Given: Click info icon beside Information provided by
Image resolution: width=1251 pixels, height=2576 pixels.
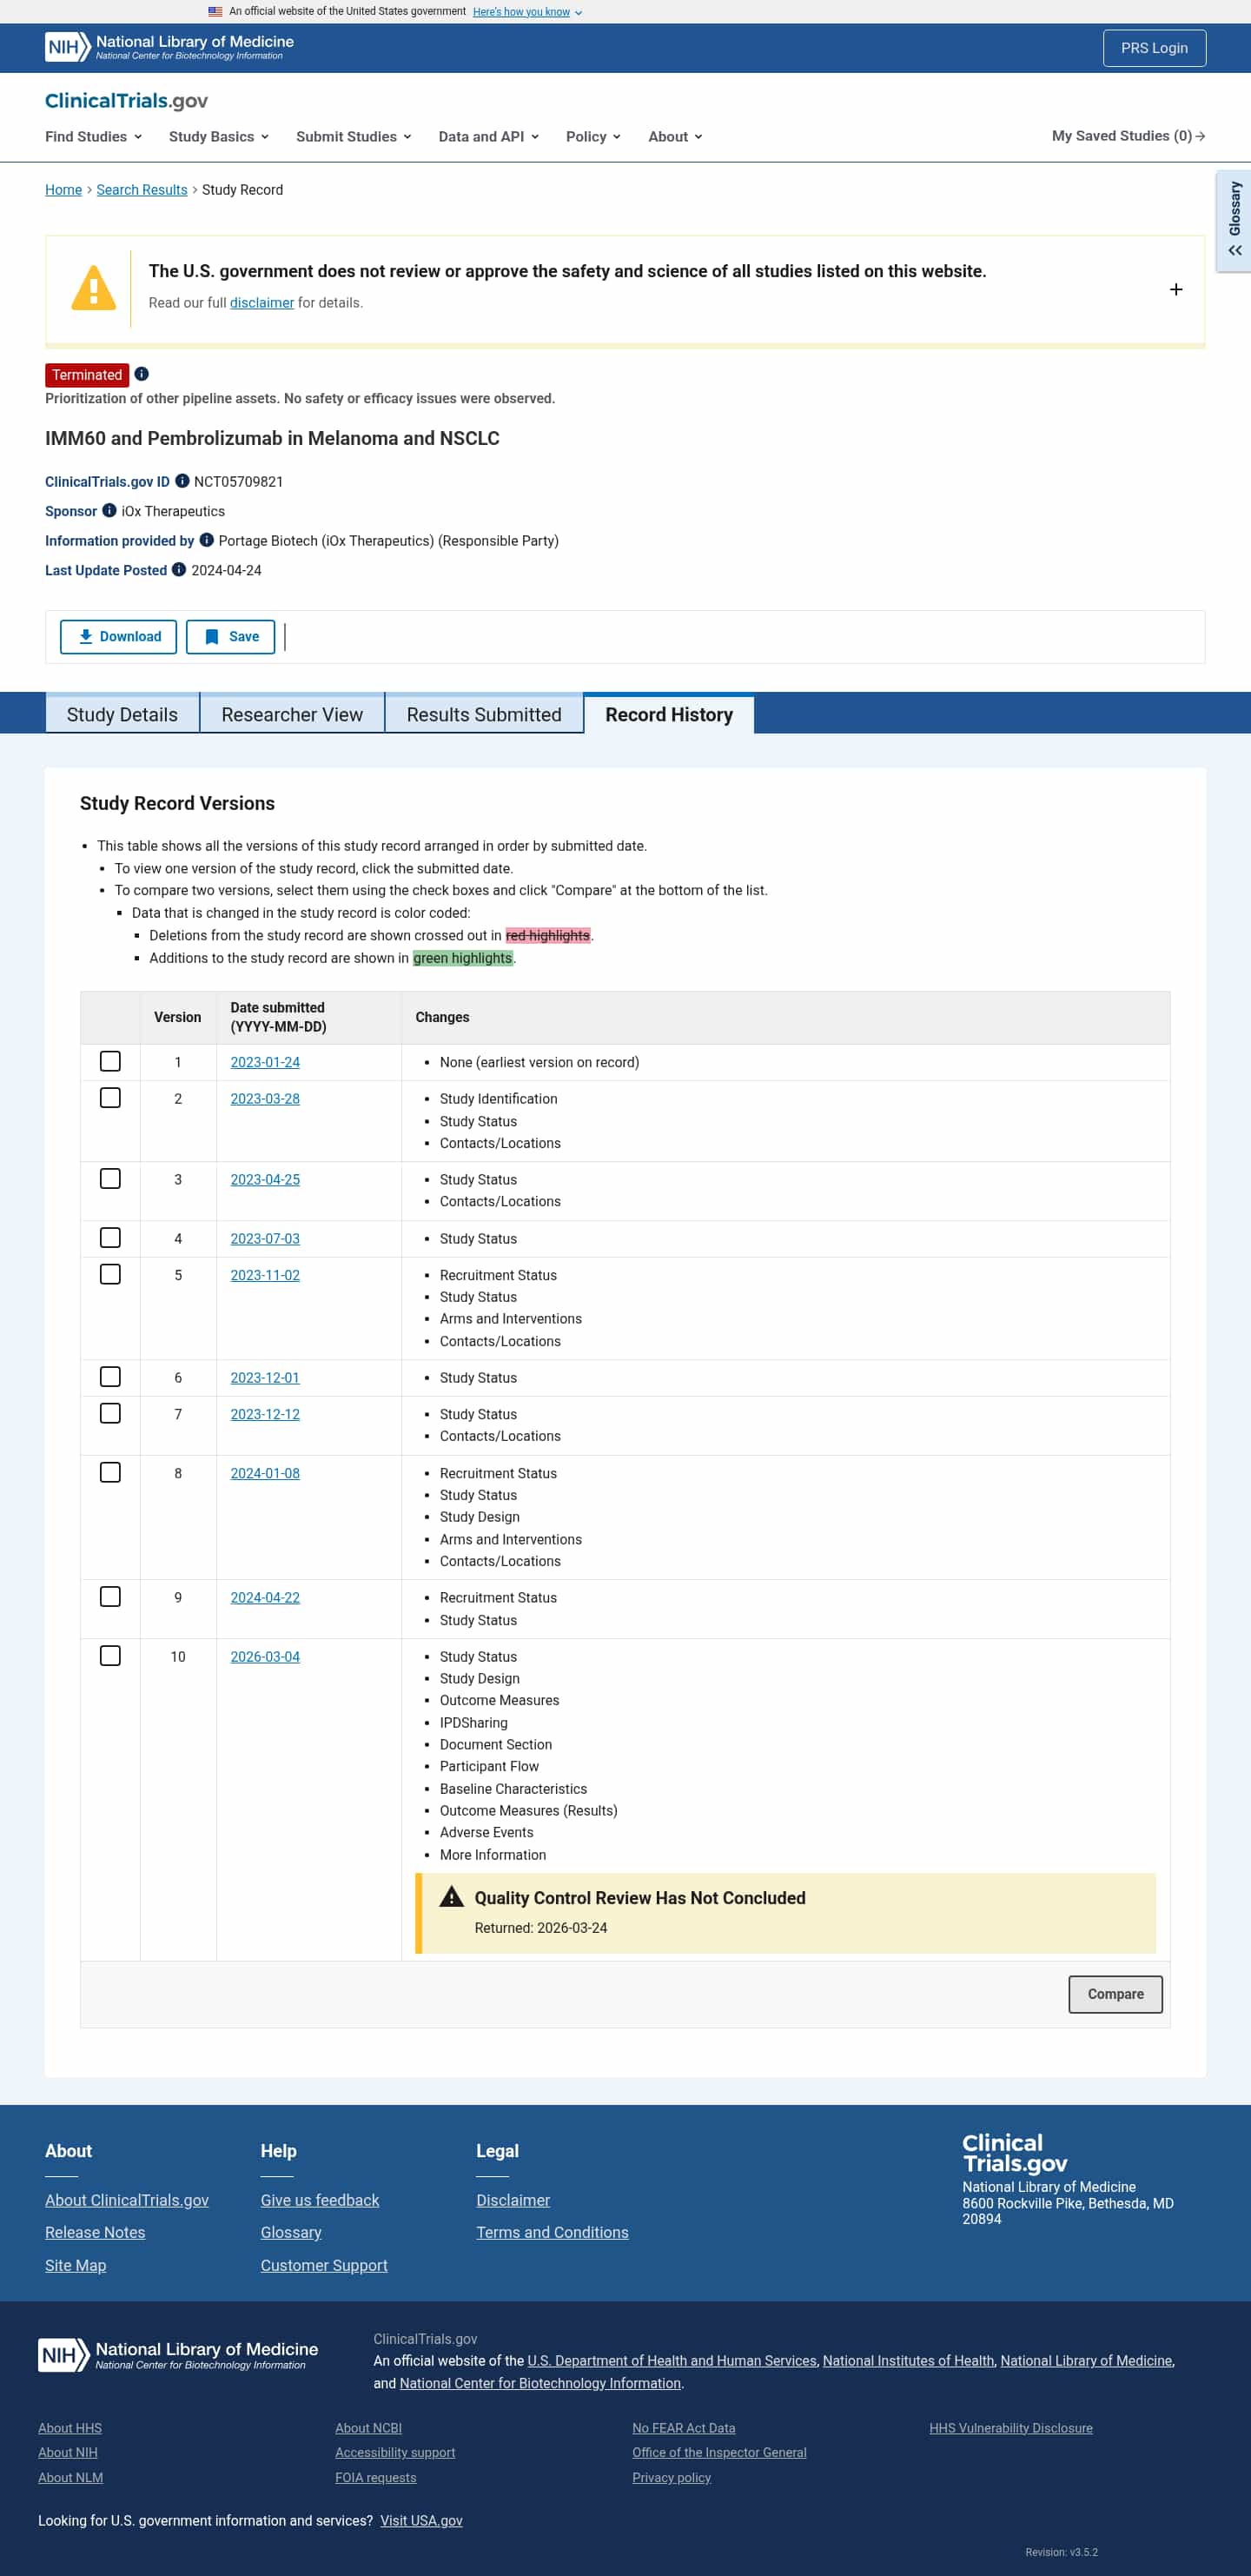Looking at the screenshot, I should click(207, 540).
